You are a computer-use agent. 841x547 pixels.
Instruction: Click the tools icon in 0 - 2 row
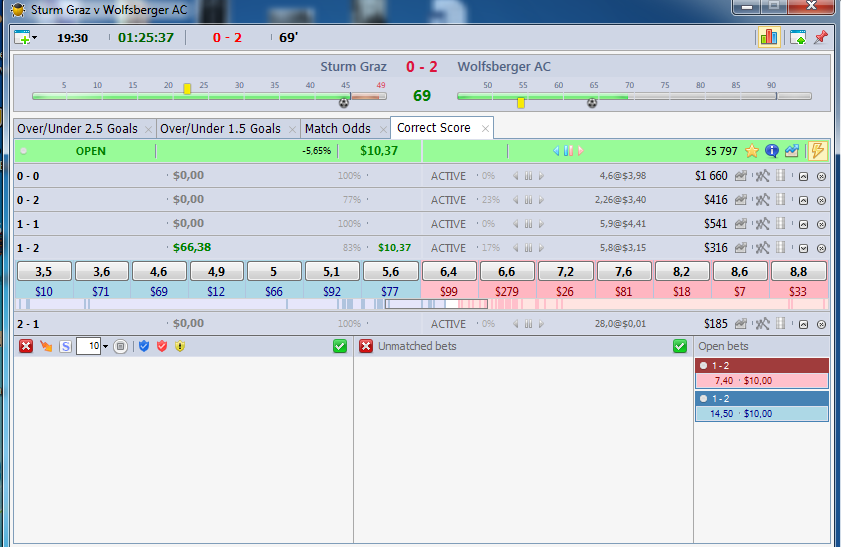point(762,200)
